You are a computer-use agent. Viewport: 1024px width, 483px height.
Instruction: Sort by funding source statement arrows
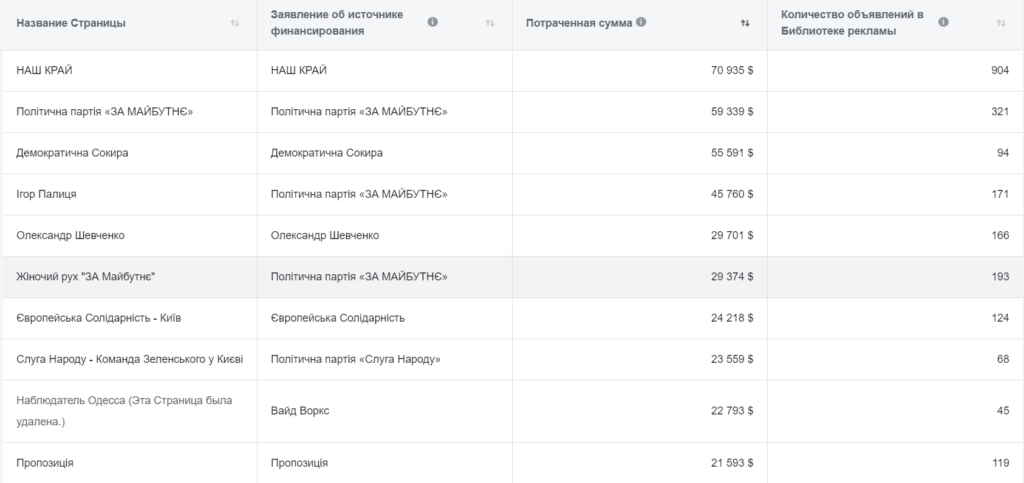click(490, 23)
